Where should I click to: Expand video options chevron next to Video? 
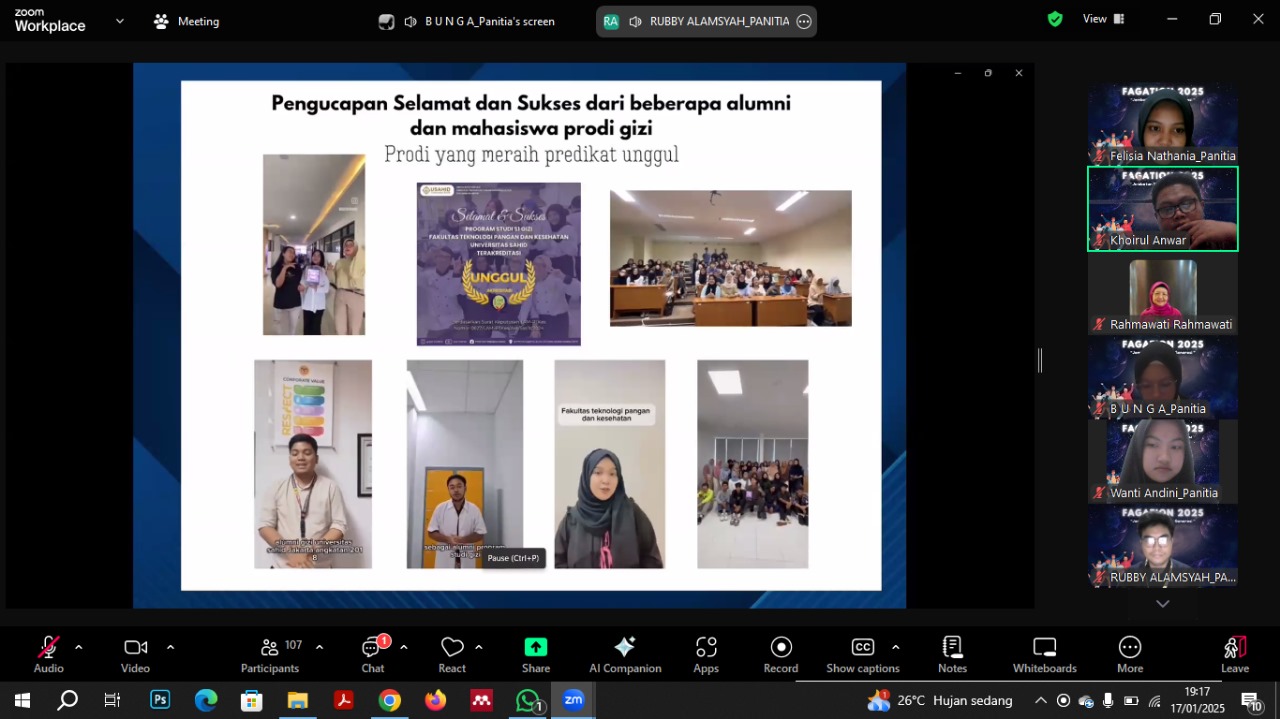(170, 647)
